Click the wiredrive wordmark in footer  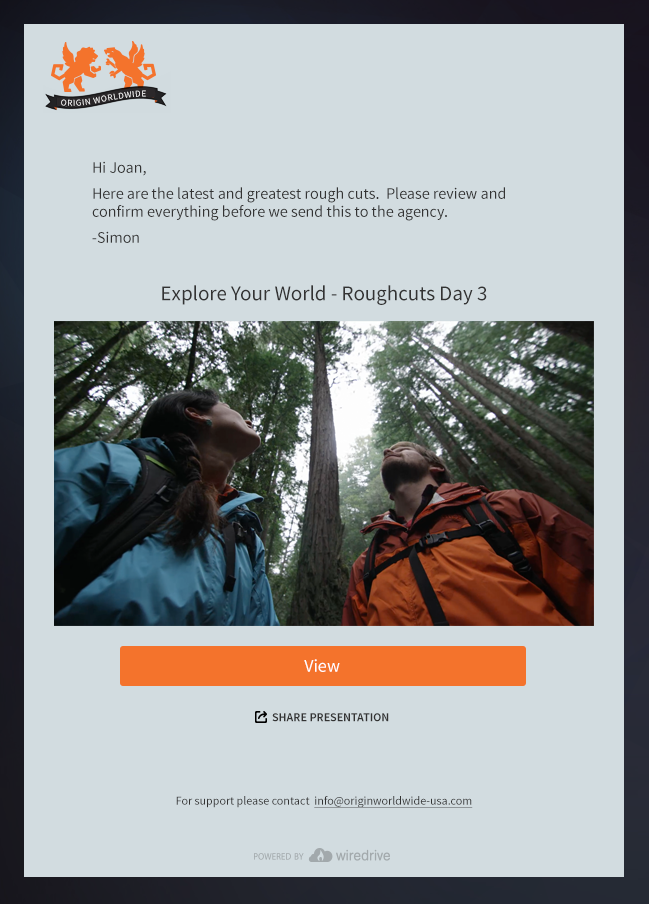(x=363, y=856)
